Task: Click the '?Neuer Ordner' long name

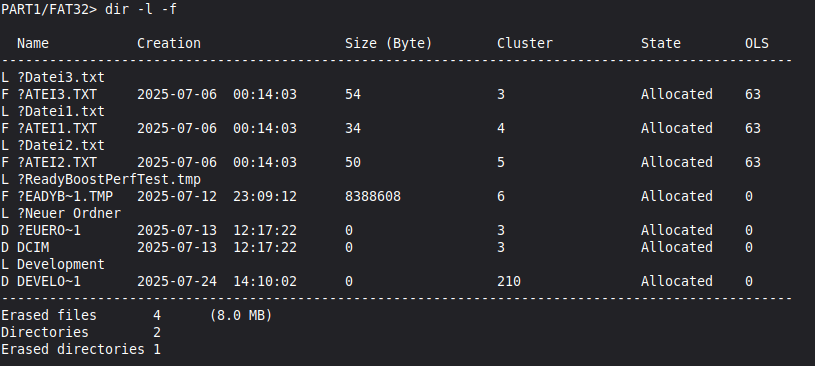Action: pyautogui.click(x=69, y=213)
